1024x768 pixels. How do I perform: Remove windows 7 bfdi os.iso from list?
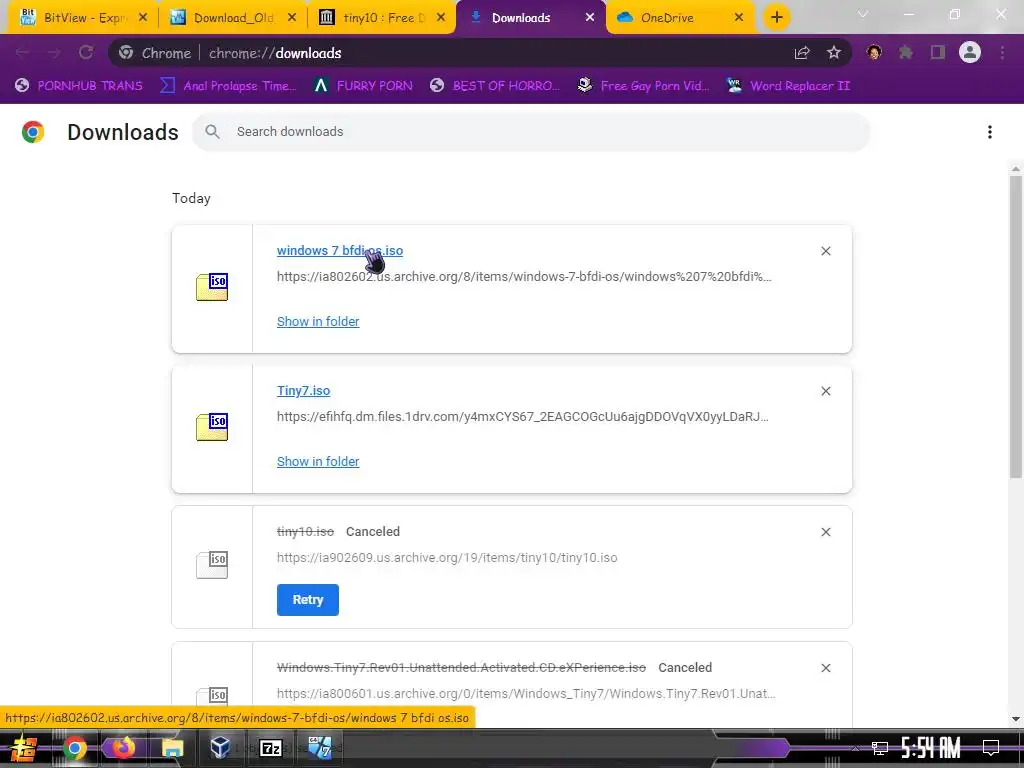coord(825,251)
